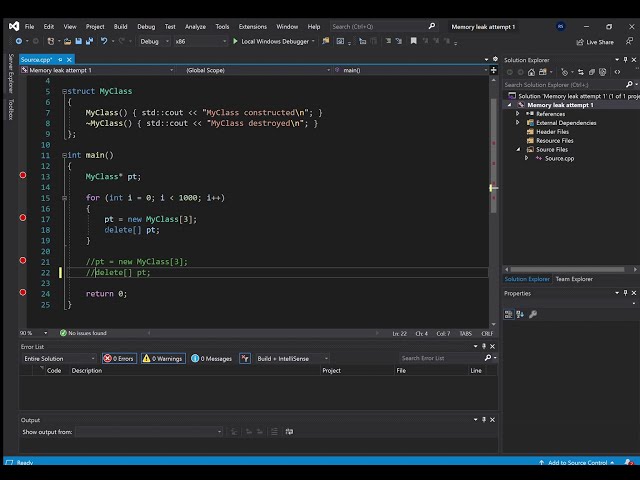
Task: Click the Search (Ctrl+Q) box
Action: click(x=383, y=27)
